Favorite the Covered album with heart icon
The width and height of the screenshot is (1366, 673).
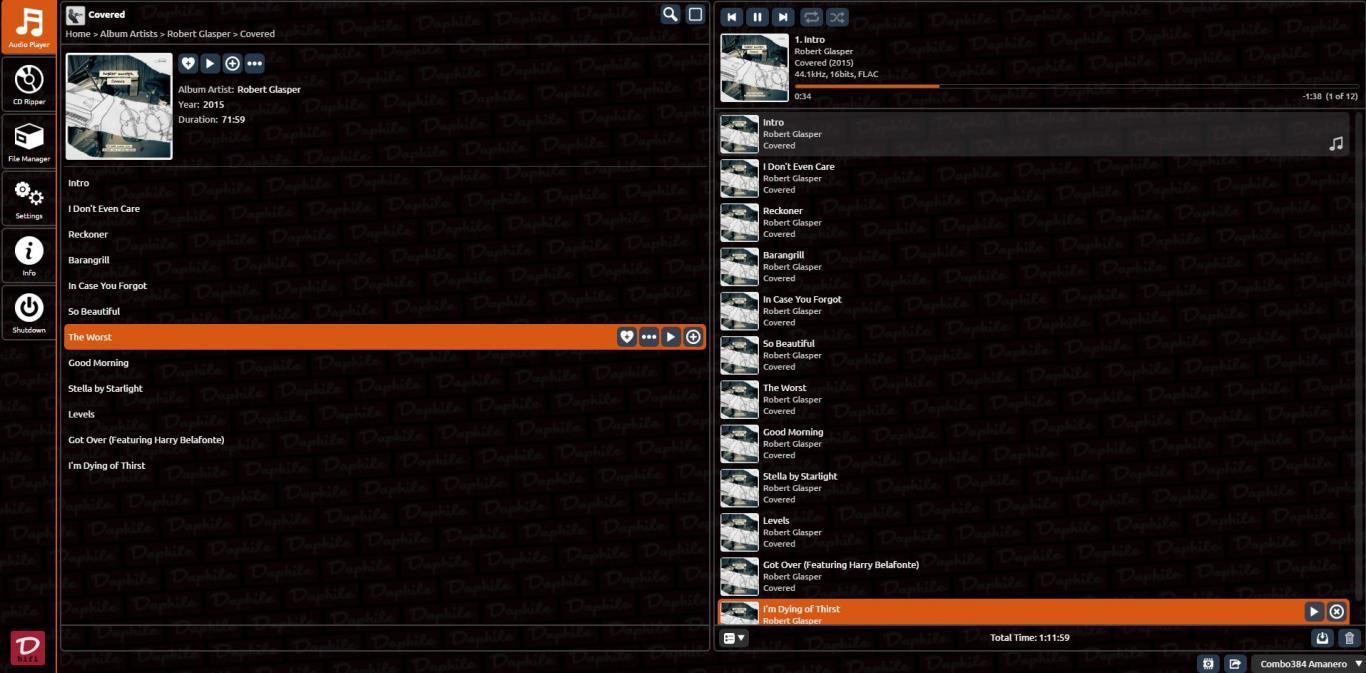(188, 63)
